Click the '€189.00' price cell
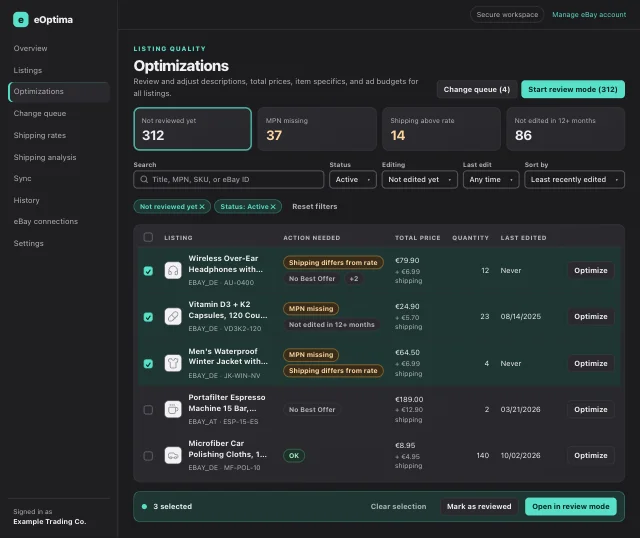 click(409, 399)
